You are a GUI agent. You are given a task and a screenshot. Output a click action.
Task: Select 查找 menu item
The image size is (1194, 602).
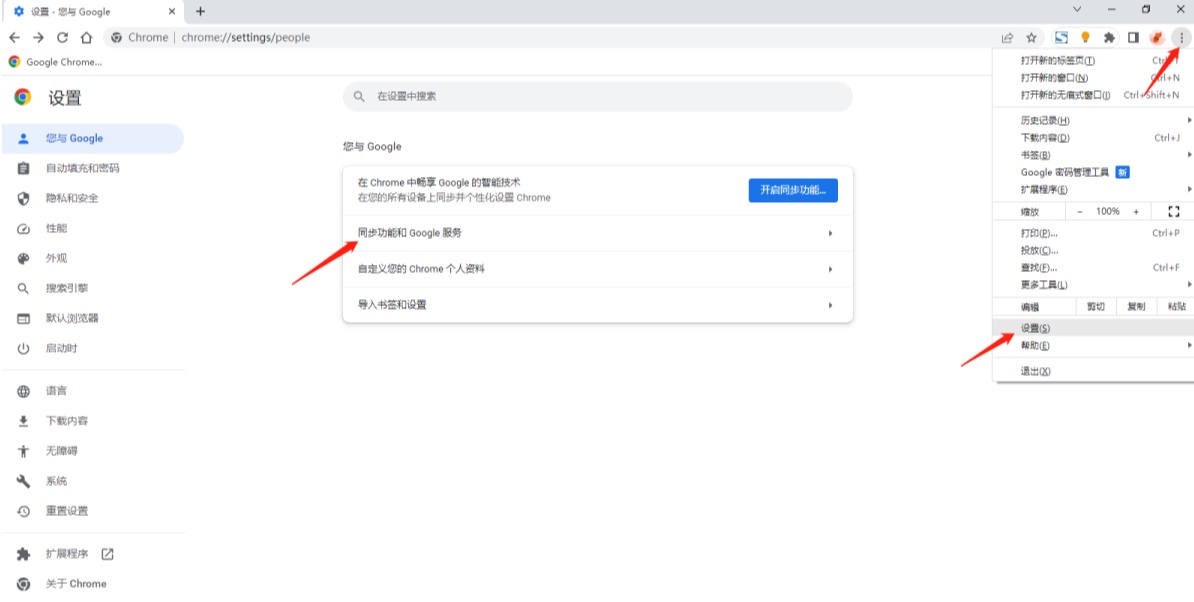[x=1093, y=268]
